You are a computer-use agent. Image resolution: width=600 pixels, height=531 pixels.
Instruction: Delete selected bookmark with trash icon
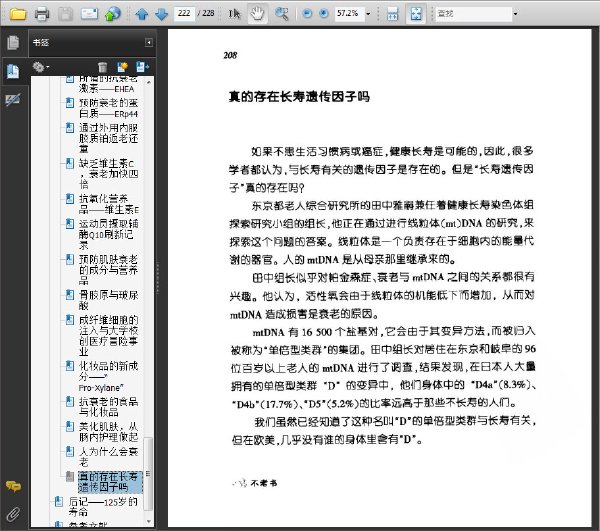102,67
